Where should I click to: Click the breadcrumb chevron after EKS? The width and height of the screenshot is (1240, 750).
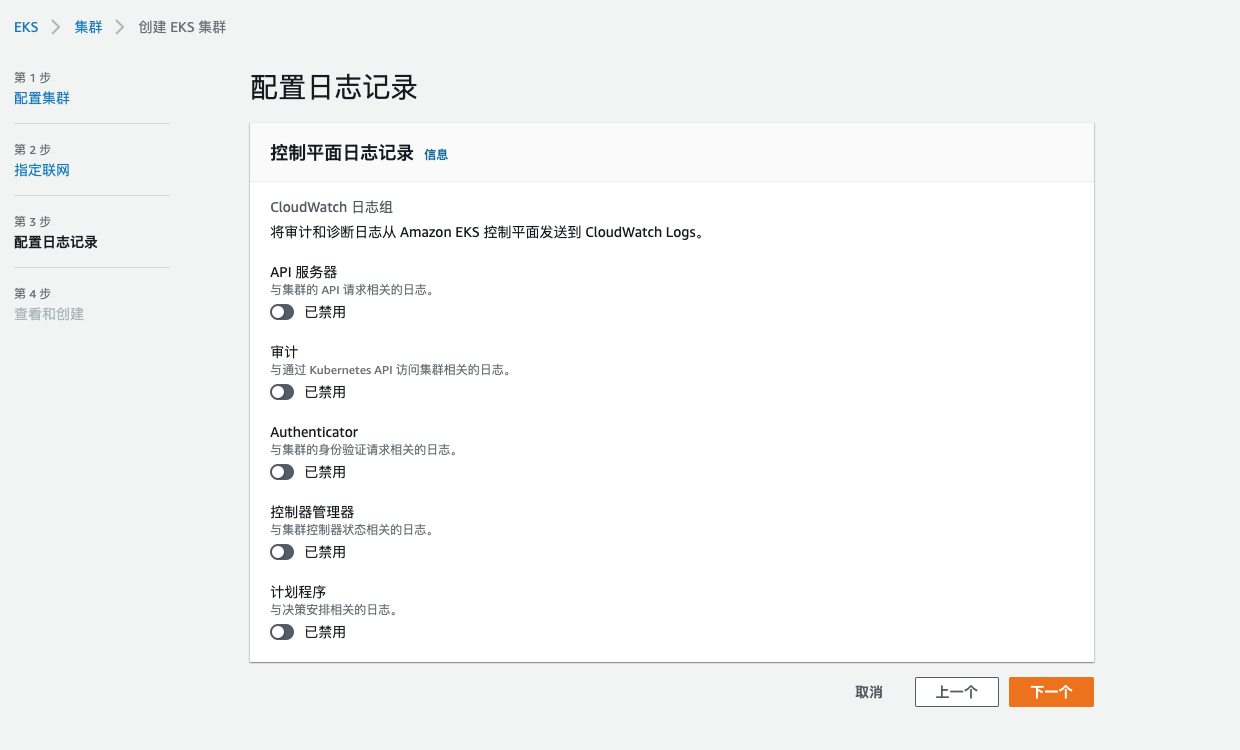coord(56,27)
